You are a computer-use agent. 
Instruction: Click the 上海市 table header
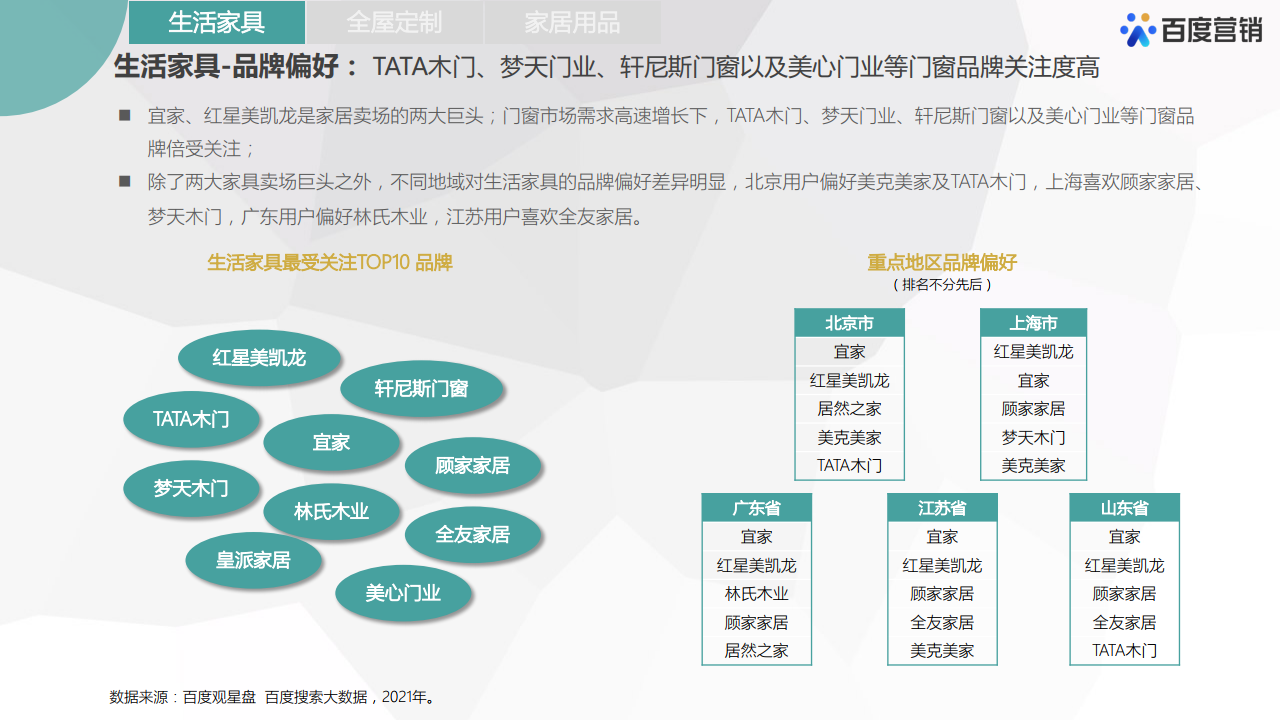click(1033, 323)
